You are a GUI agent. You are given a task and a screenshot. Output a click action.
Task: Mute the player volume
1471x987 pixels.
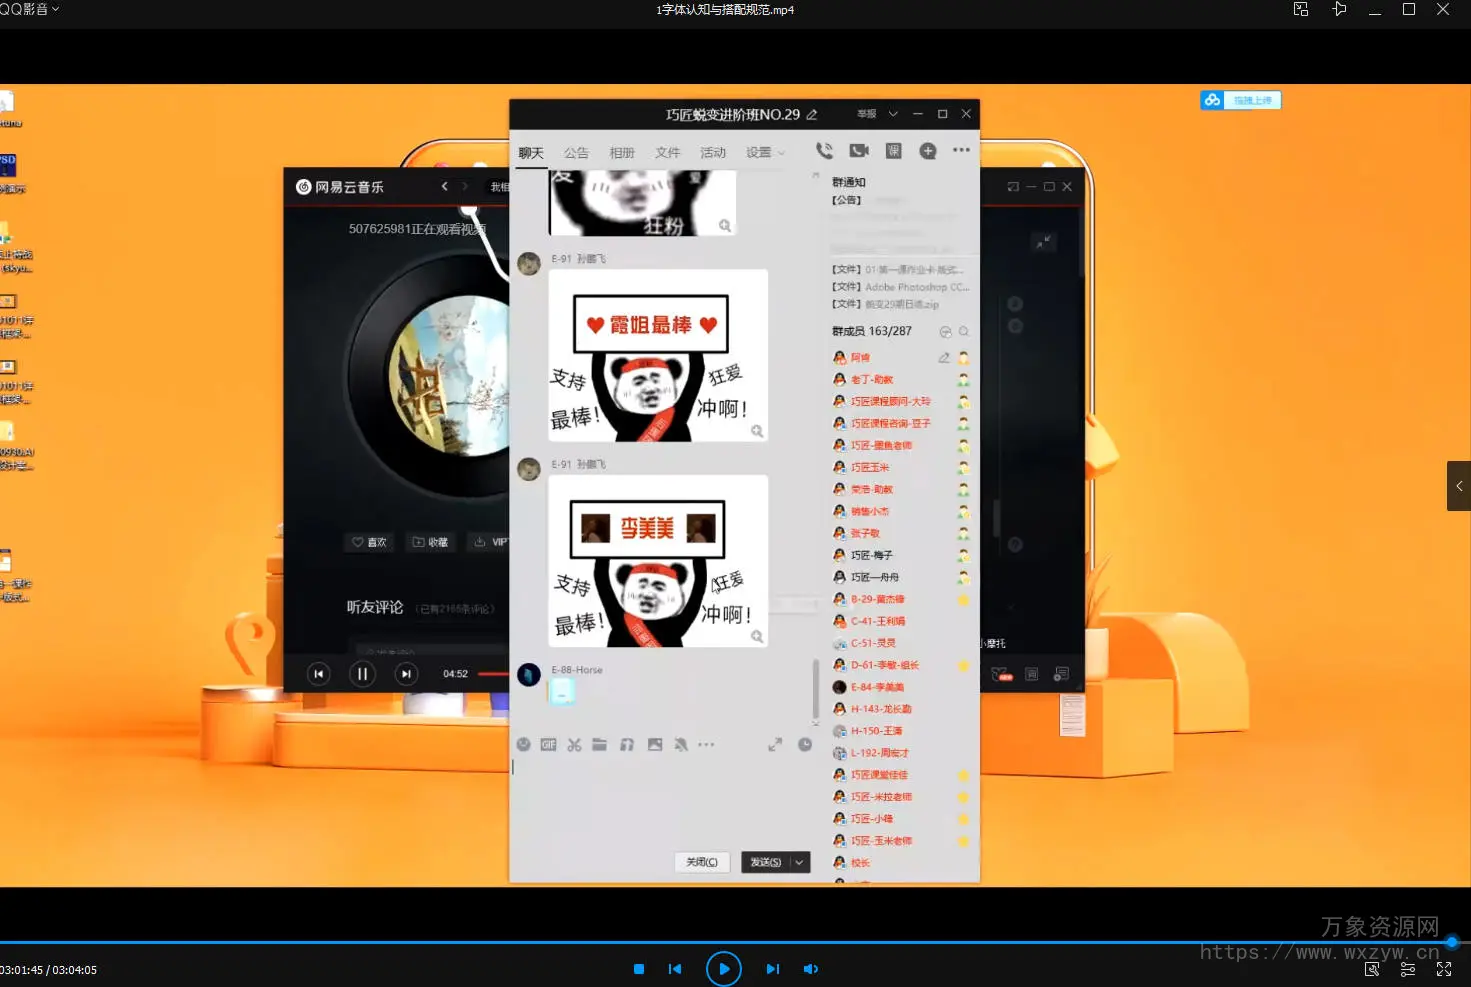click(x=810, y=969)
